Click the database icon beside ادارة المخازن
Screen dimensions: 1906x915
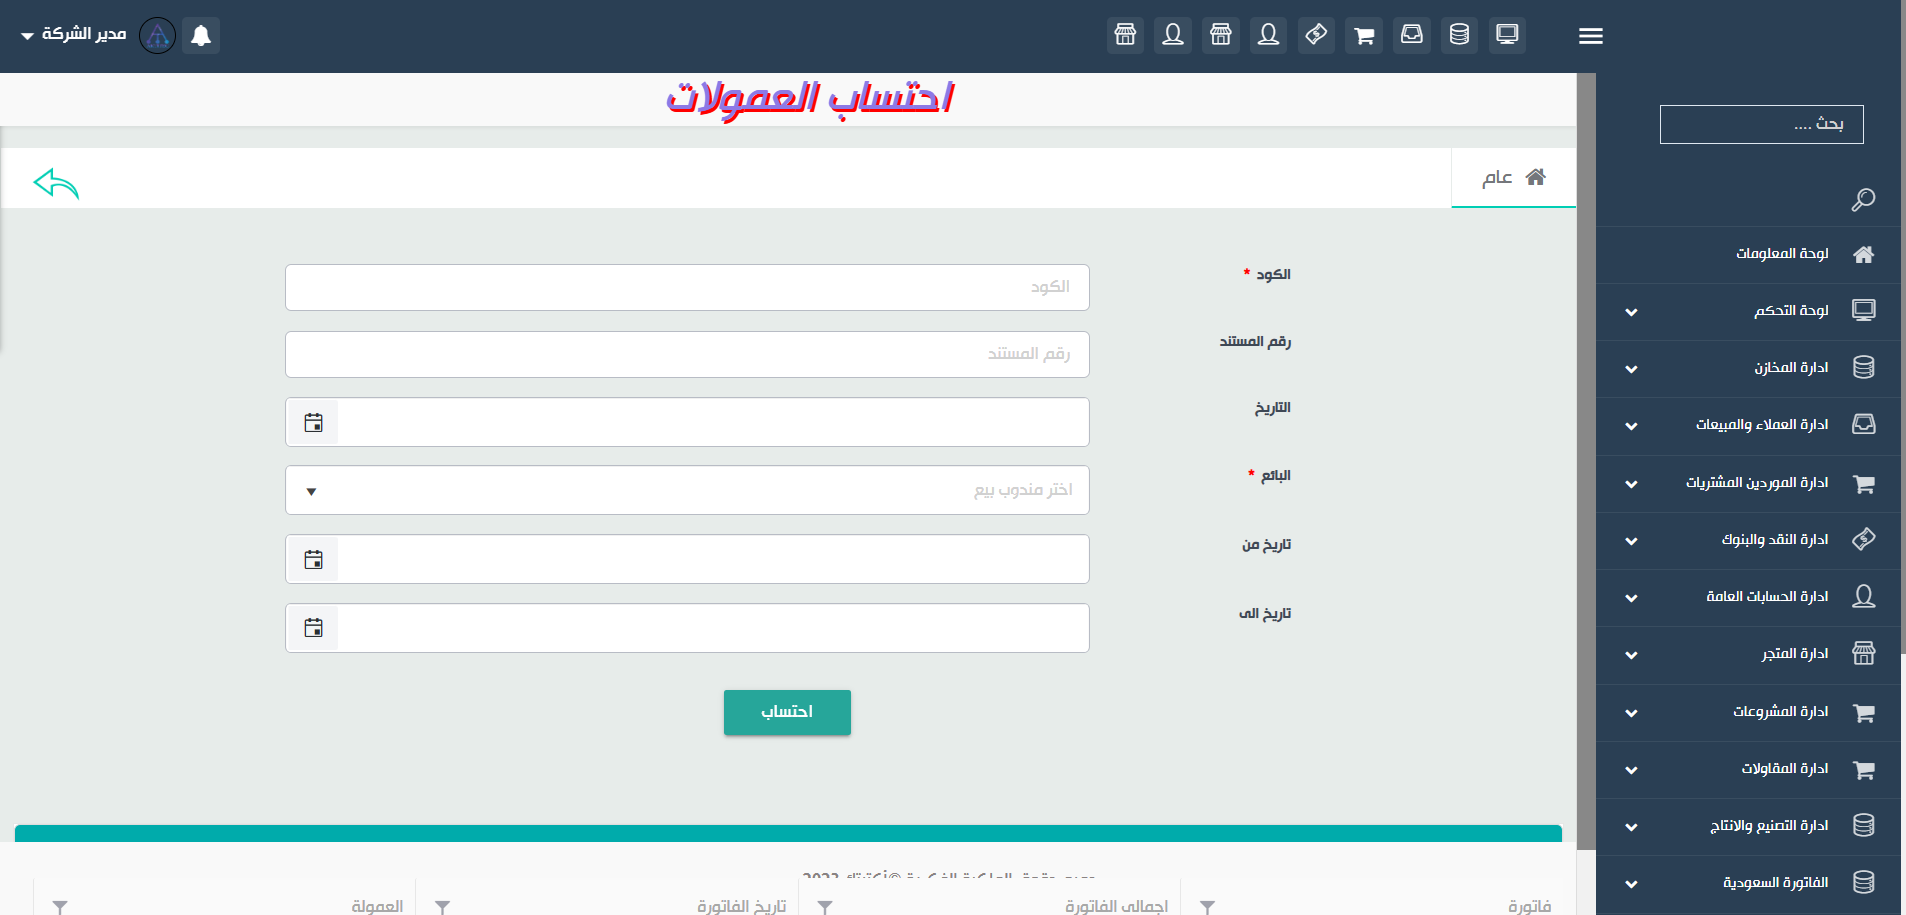point(1863,367)
